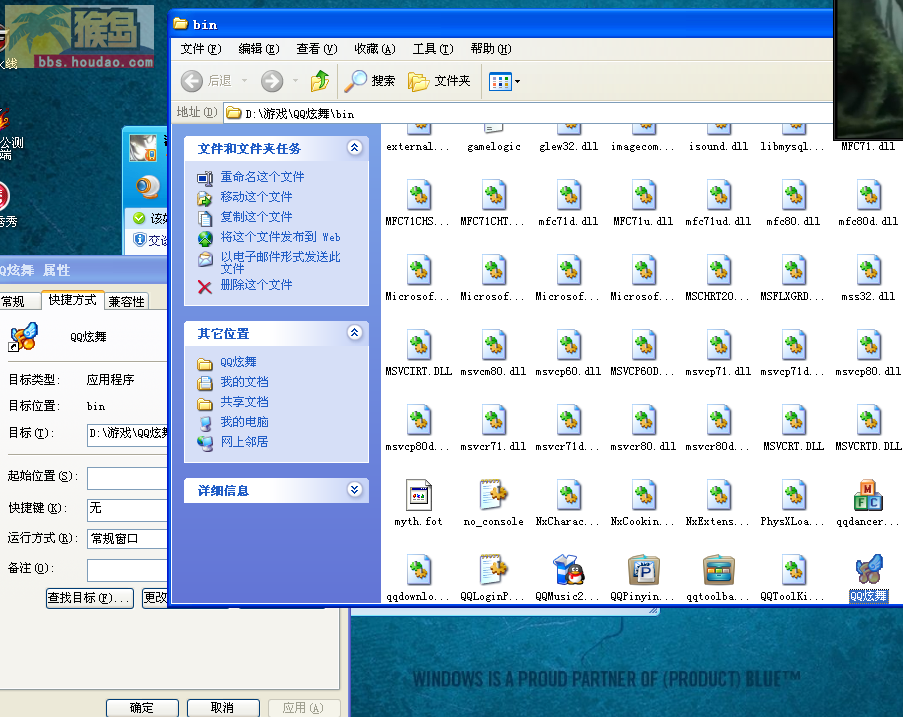Select the msvcr71.dll file icon
The height and width of the screenshot is (717, 903).
pyautogui.click(x=494, y=420)
